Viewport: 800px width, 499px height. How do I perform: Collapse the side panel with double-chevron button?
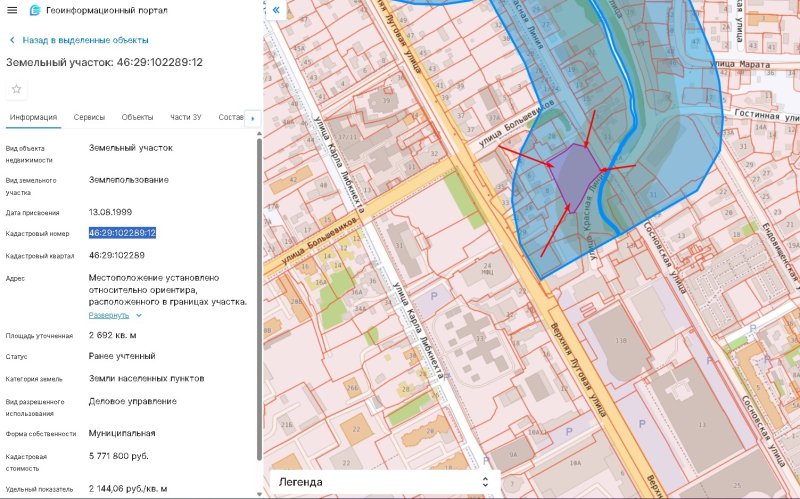[277, 10]
